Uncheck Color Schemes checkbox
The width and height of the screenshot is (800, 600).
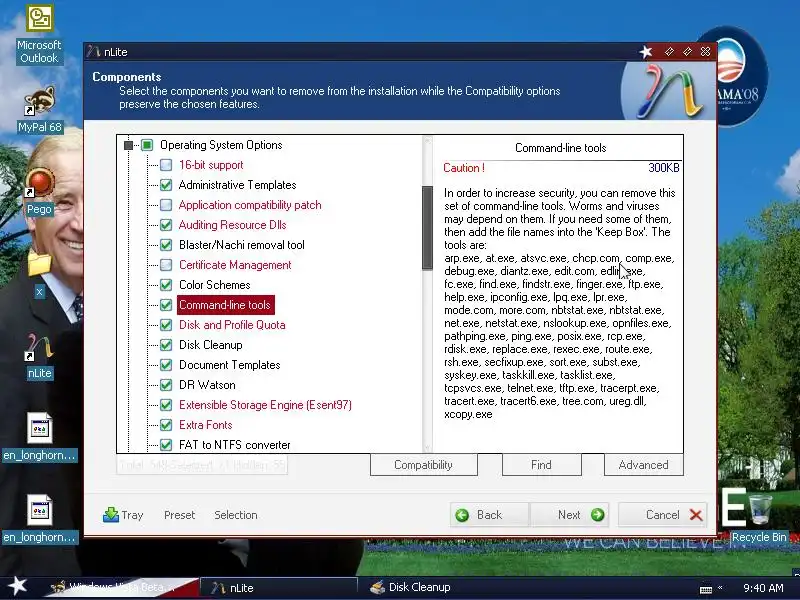pyautogui.click(x=166, y=285)
